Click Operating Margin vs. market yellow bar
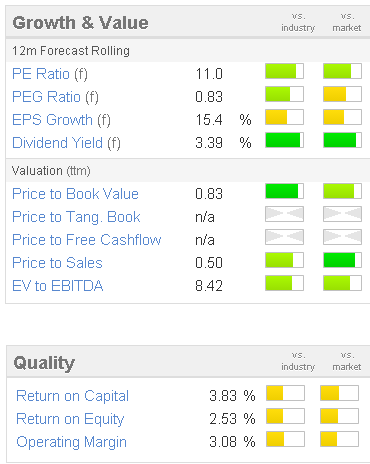 [340, 439]
